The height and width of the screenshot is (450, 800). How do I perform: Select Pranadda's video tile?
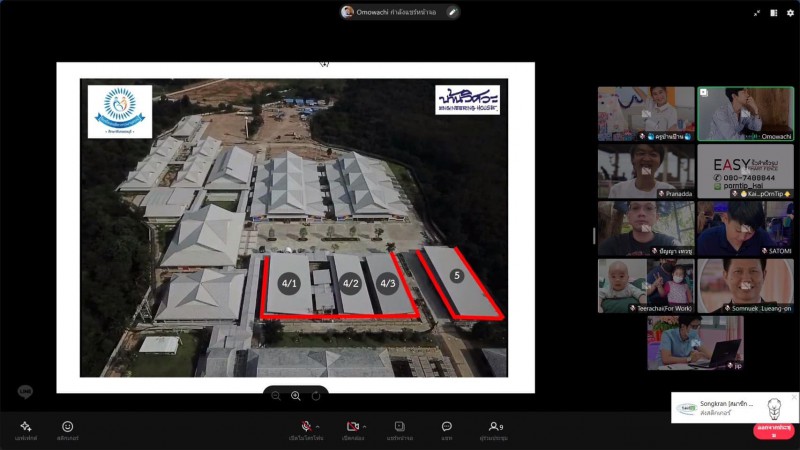[x=646, y=171]
